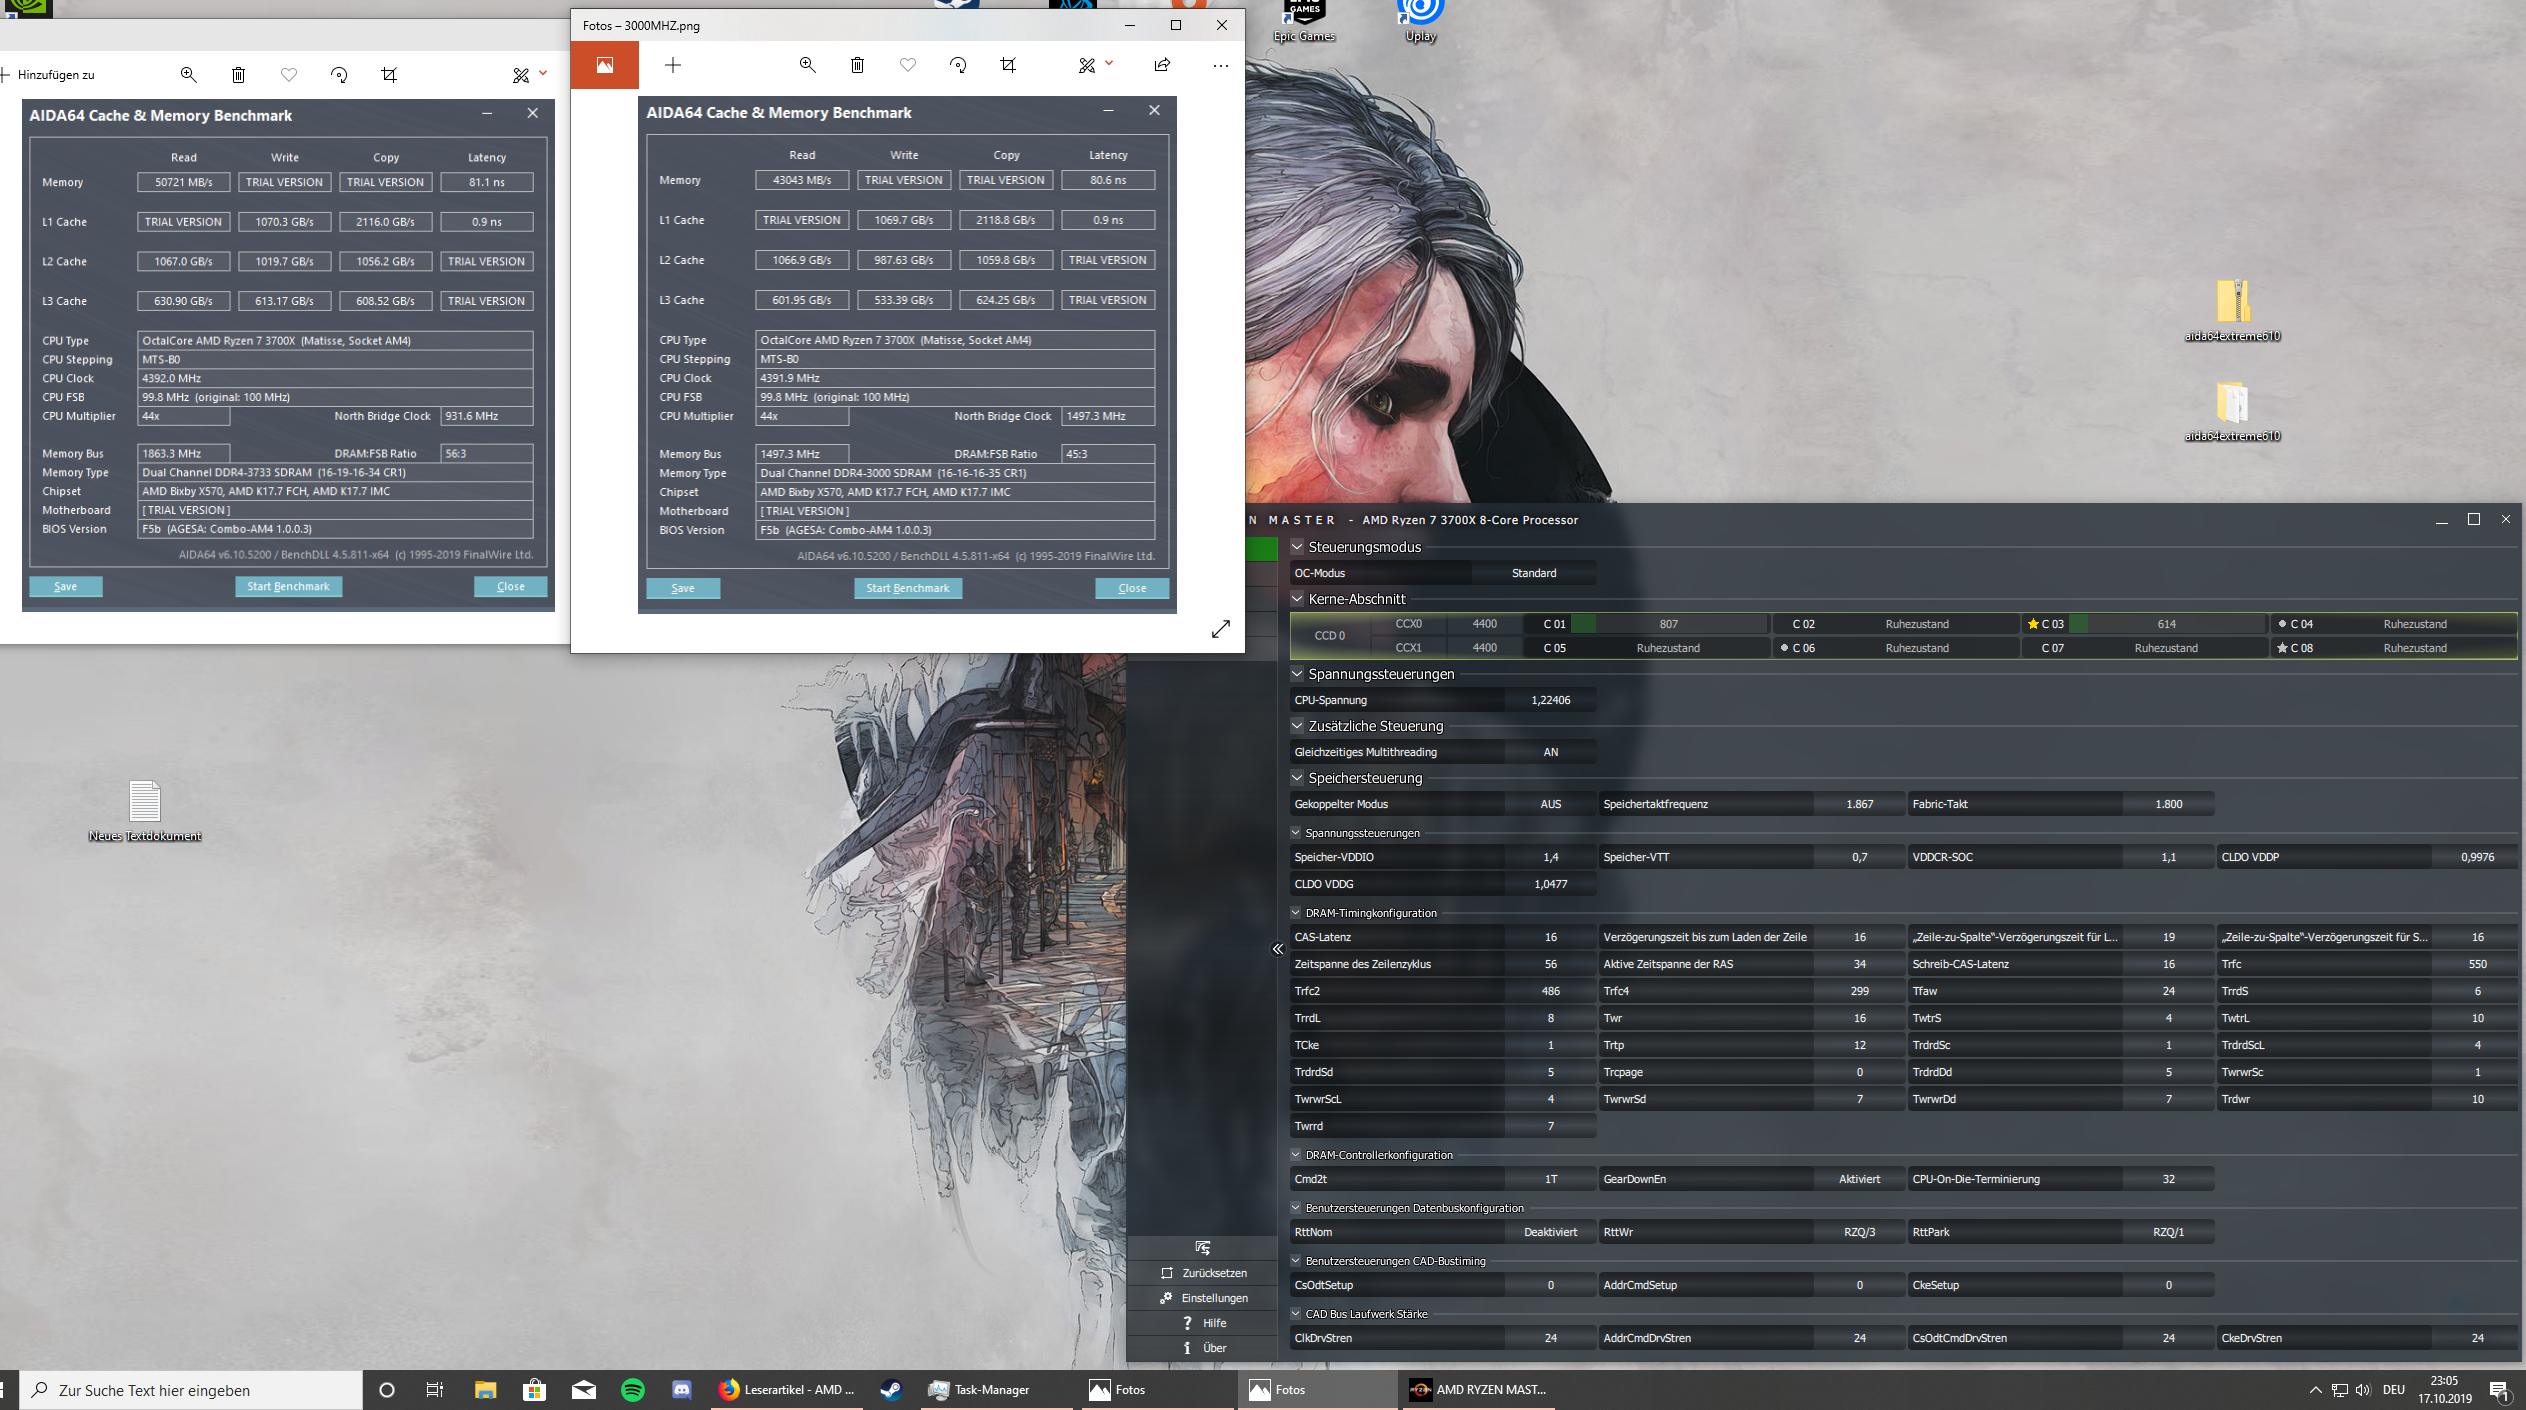Viewport: 2526px width, 1410px height.
Task: Rotate the 3000MHZ photo
Action: tap(958, 65)
